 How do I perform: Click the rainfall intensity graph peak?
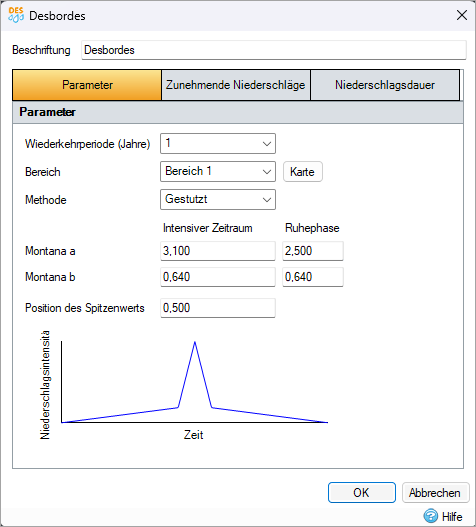(x=195, y=343)
